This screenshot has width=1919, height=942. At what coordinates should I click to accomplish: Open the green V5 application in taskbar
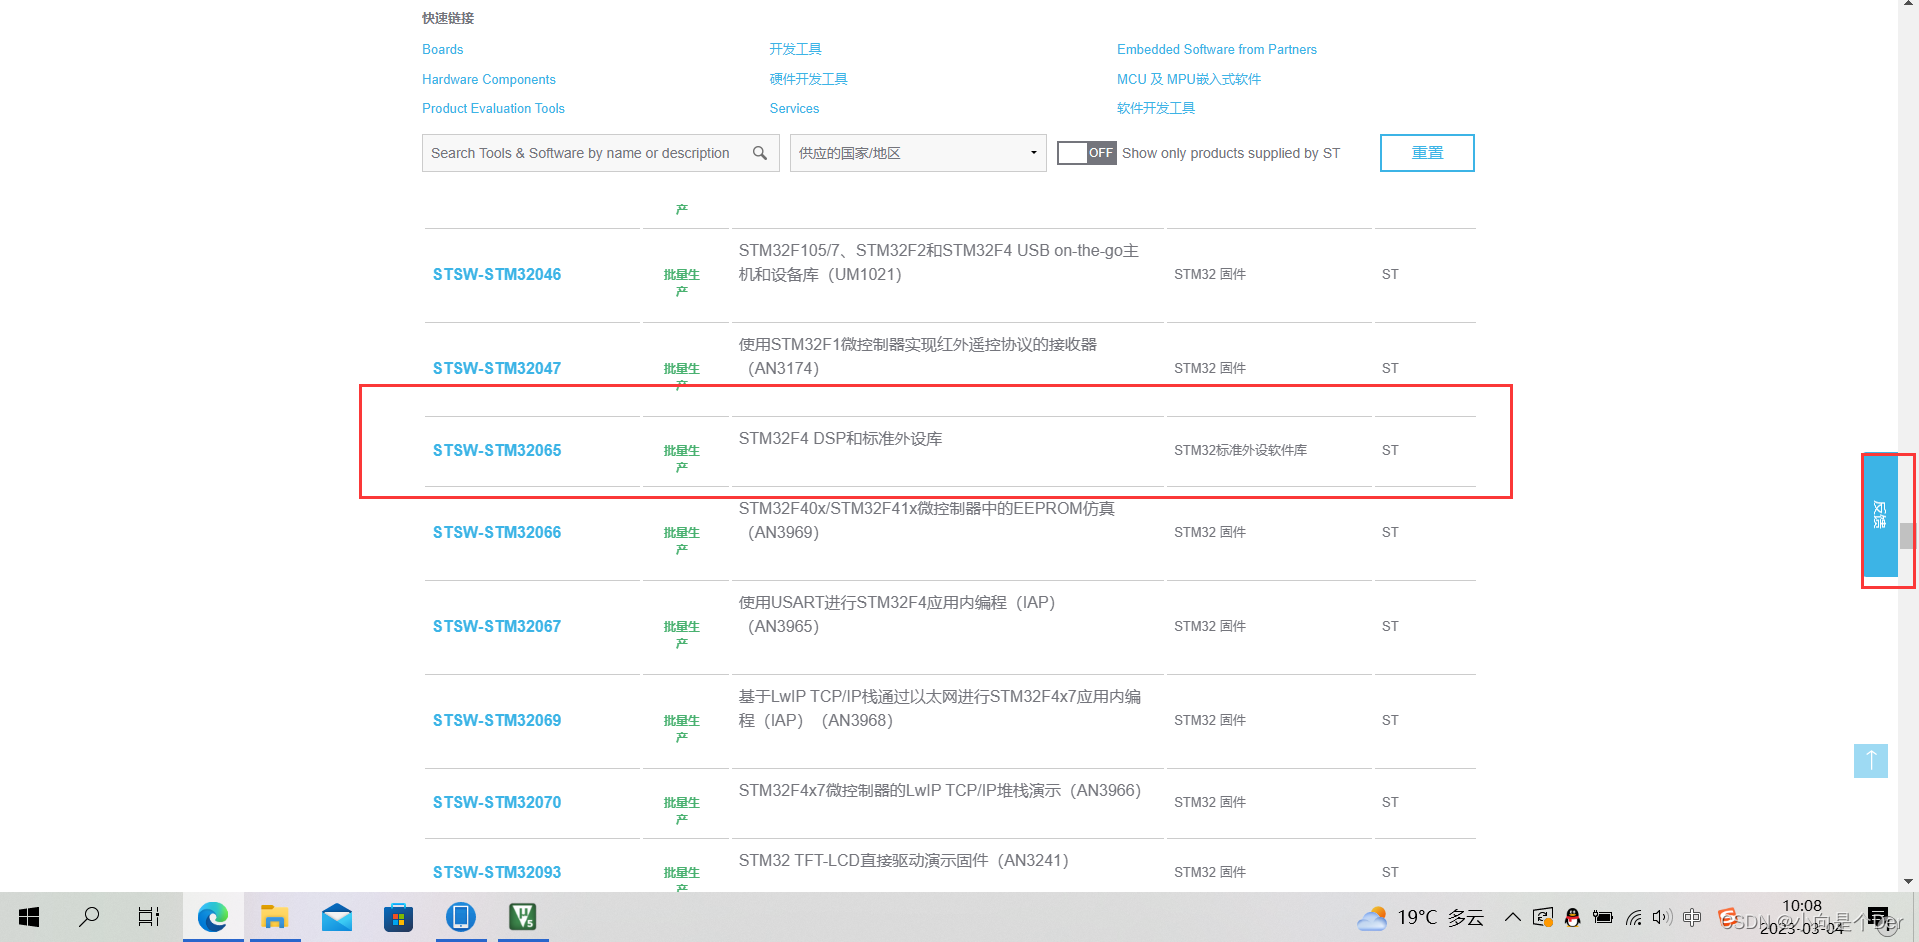point(523,917)
